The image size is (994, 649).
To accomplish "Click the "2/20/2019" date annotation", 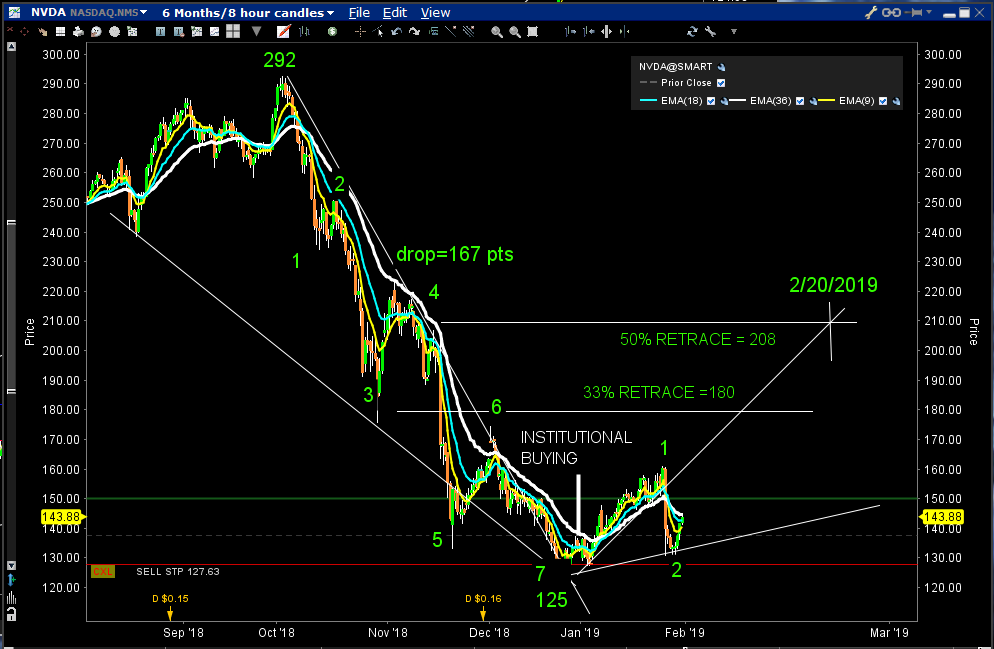I will 834,285.
